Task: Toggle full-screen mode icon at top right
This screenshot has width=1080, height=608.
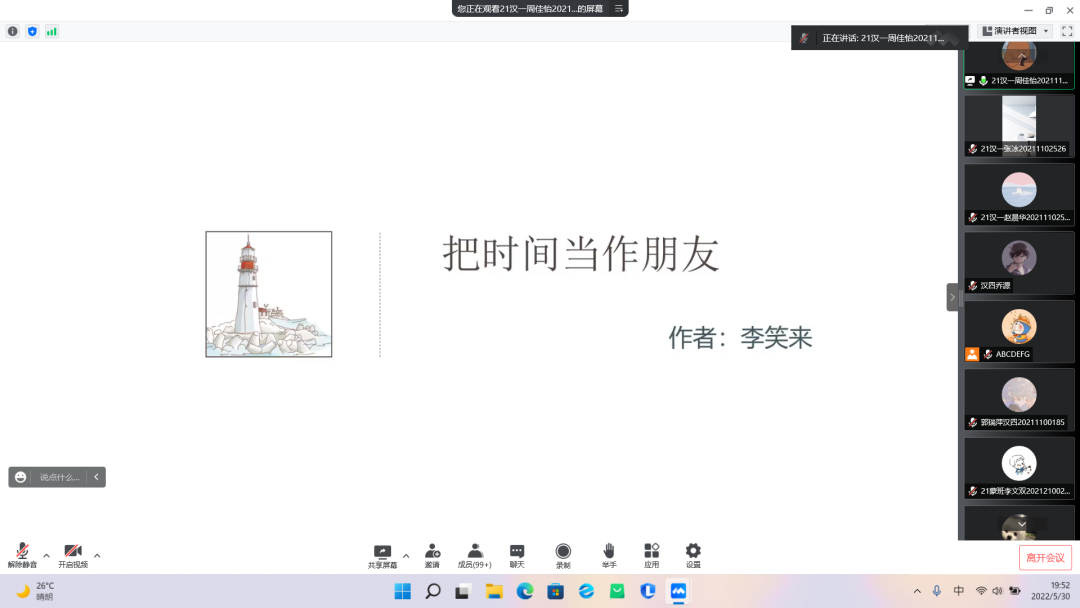Action: tap(1066, 31)
